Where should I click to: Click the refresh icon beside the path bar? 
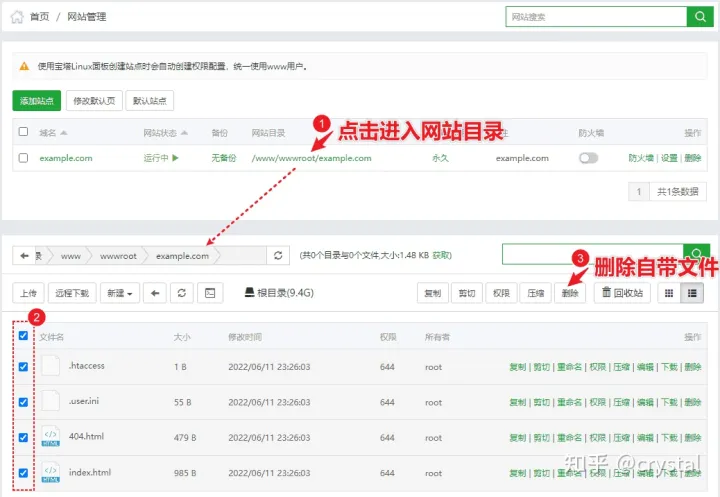click(x=278, y=255)
